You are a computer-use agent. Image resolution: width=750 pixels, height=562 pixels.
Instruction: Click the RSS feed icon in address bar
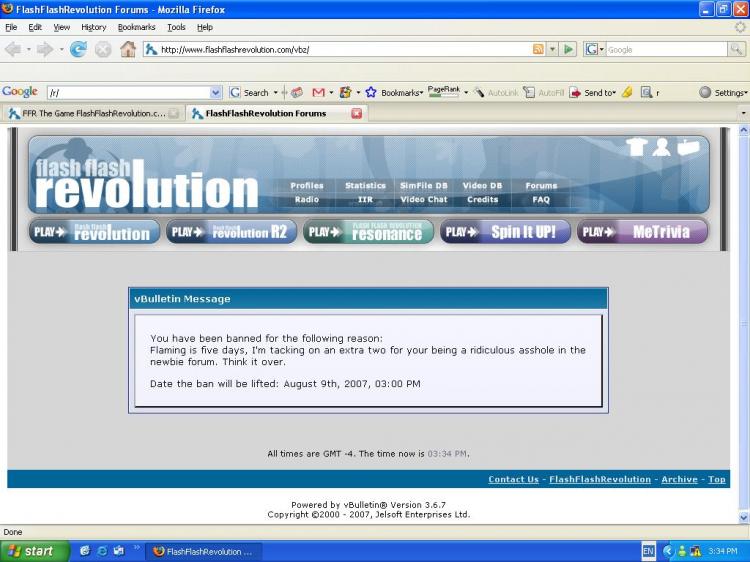[538, 49]
